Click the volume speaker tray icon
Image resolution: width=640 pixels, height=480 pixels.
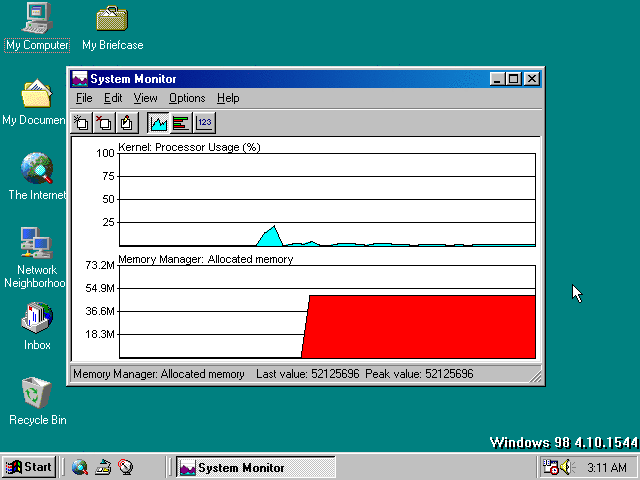567,467
